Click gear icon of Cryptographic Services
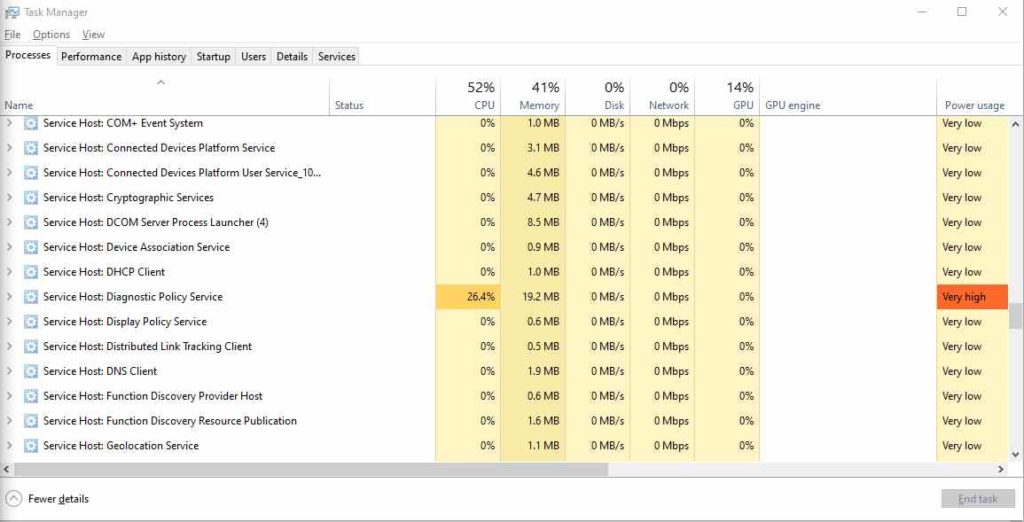1024x522 pixels. coord(31,197)
